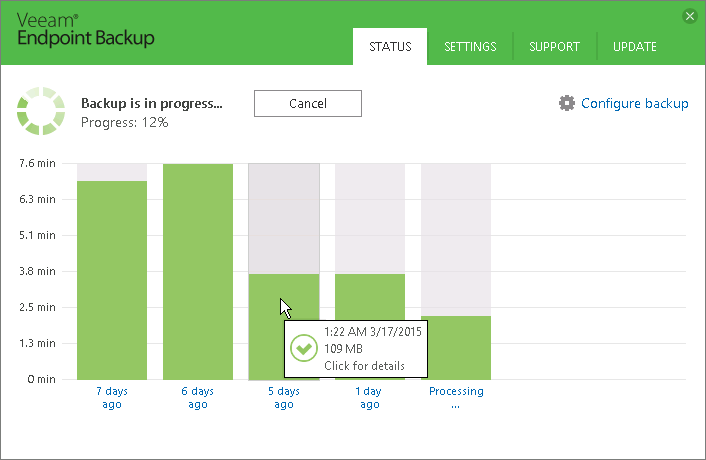706x460 pixels.
Task: Select the STATUS tab
Action: (390, 47)
